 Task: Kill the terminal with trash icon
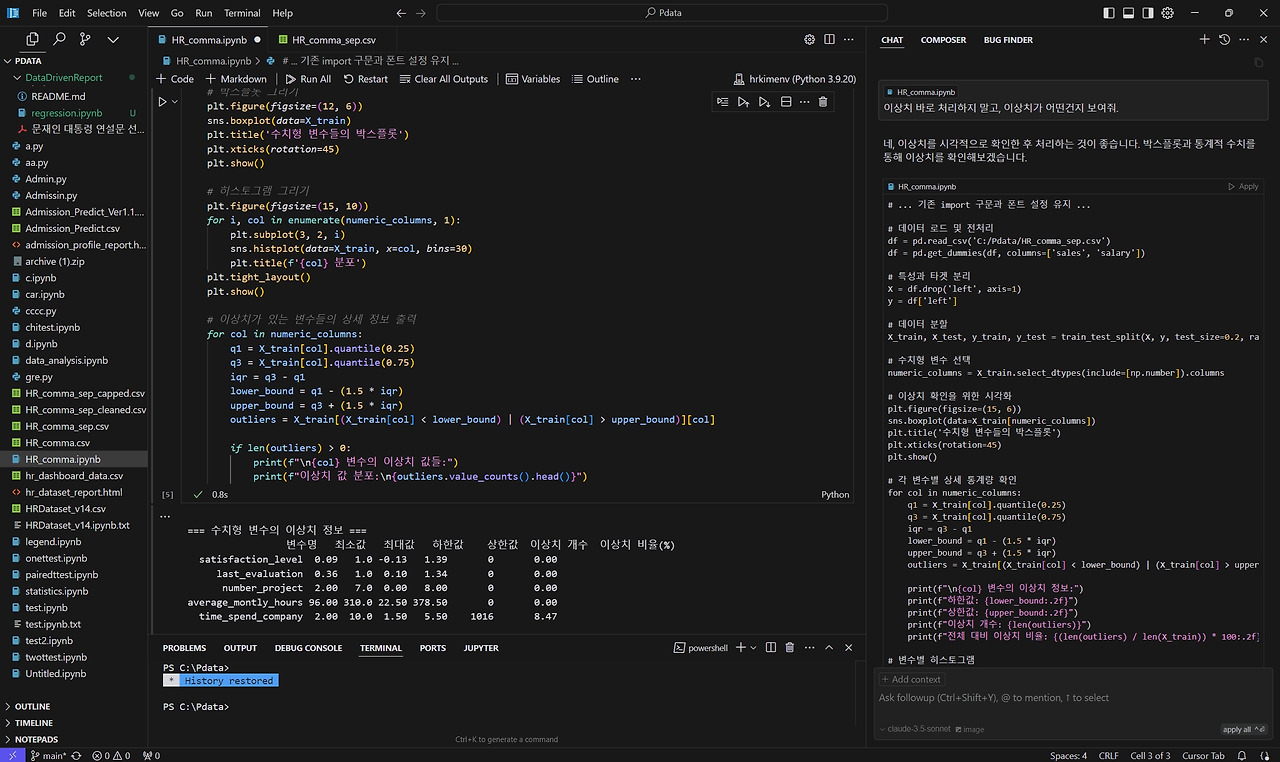[x=790, y=648]
